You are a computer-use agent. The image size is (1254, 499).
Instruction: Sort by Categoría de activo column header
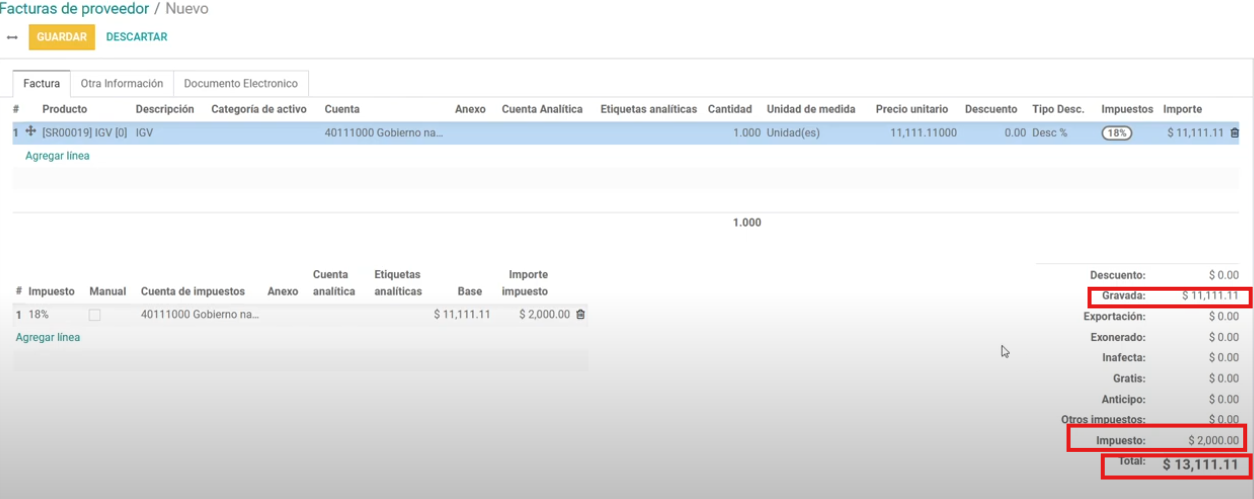tap(259, 109)
